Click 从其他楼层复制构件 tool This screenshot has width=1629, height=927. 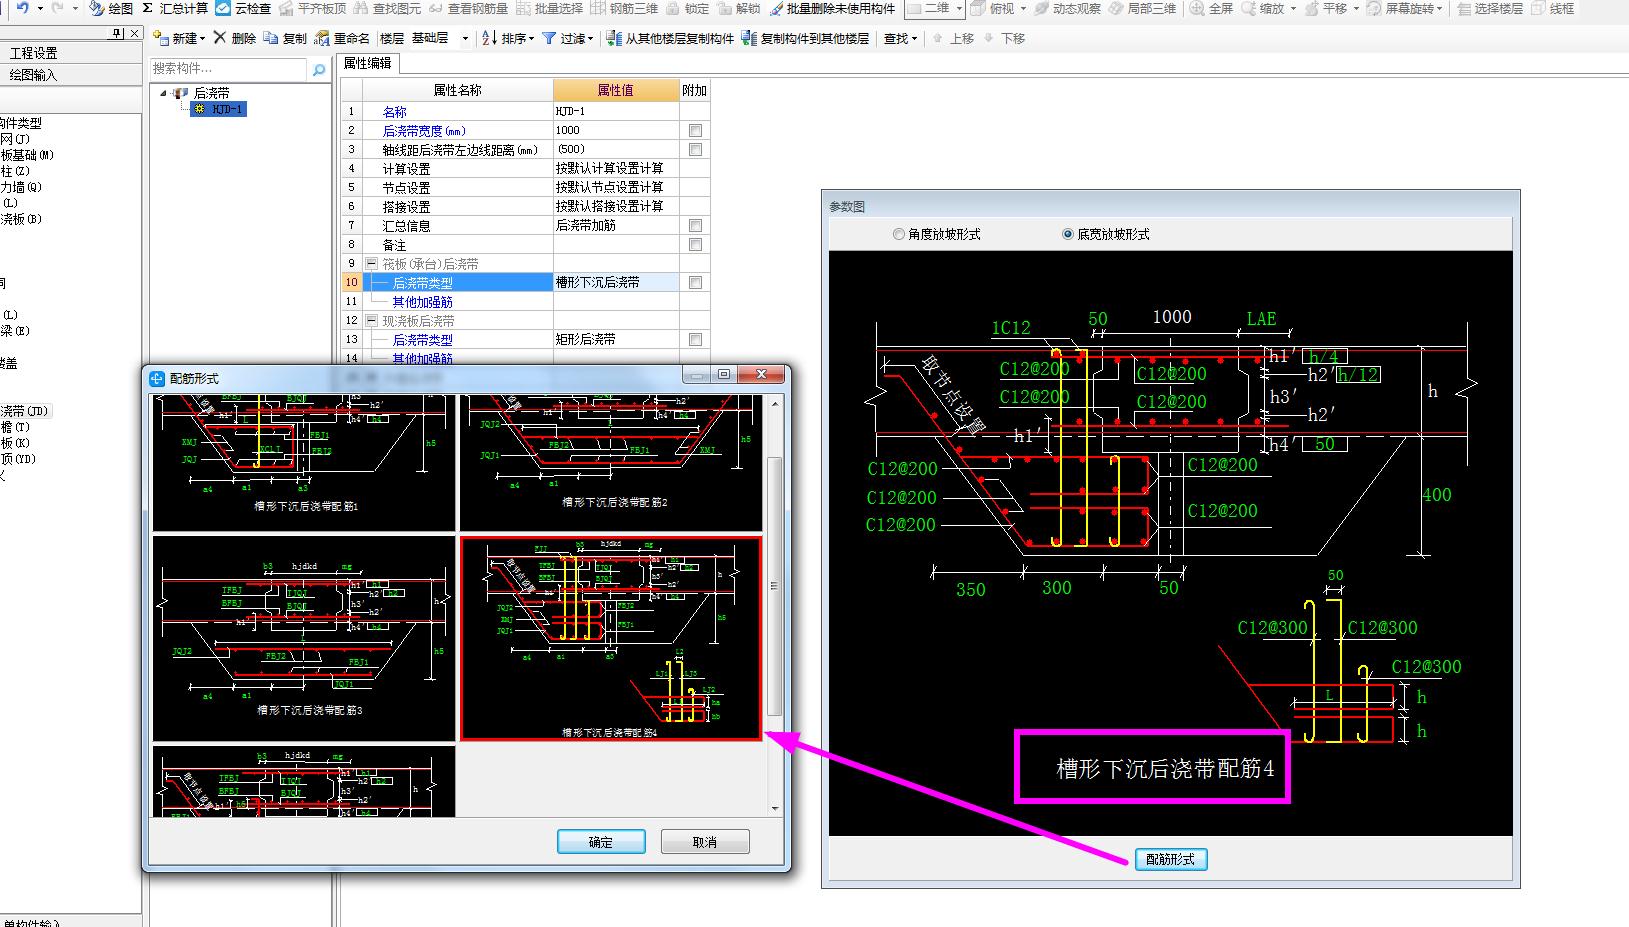pos(670,38)
